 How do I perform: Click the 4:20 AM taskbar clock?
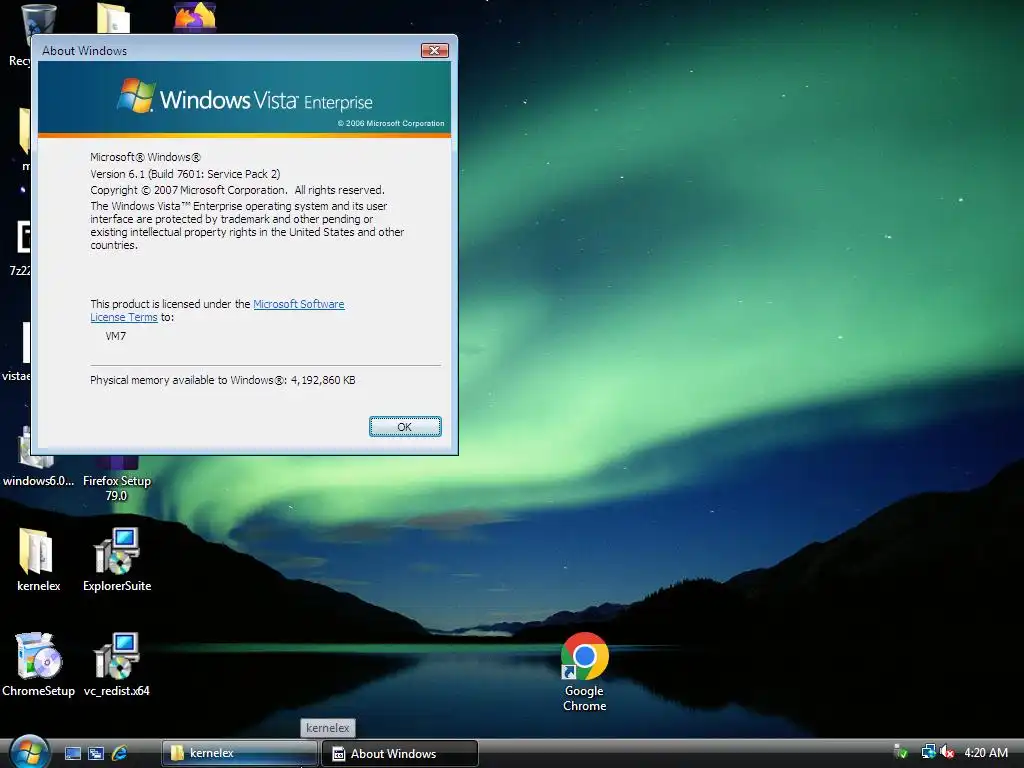pos(986,752)
